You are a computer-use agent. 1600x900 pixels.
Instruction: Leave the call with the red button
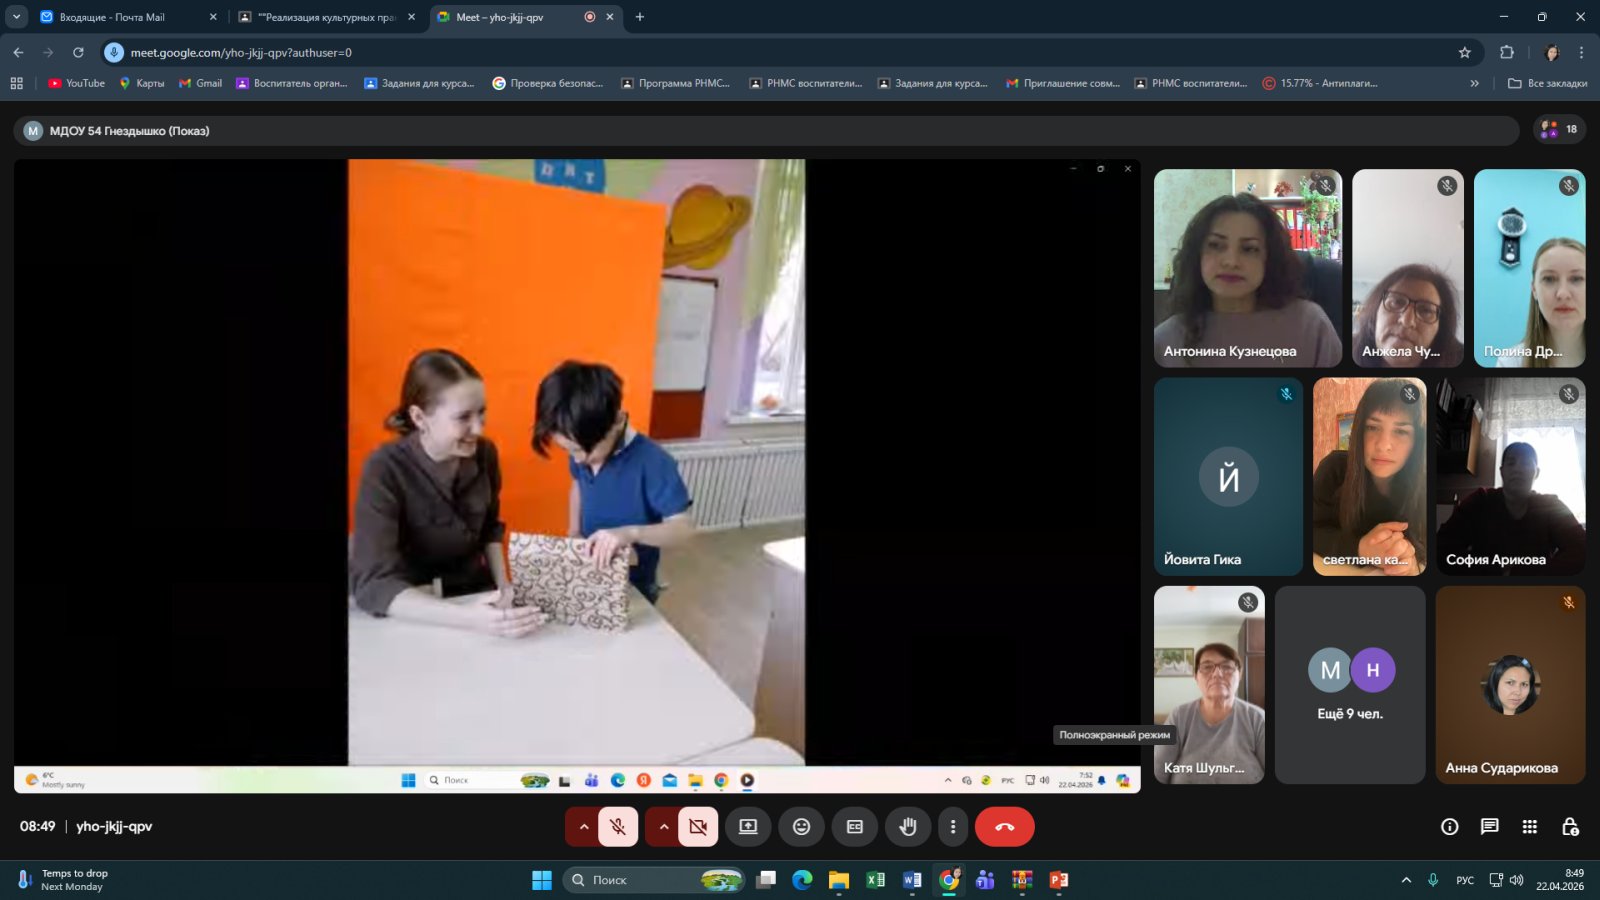click(x=1004, y=827)
